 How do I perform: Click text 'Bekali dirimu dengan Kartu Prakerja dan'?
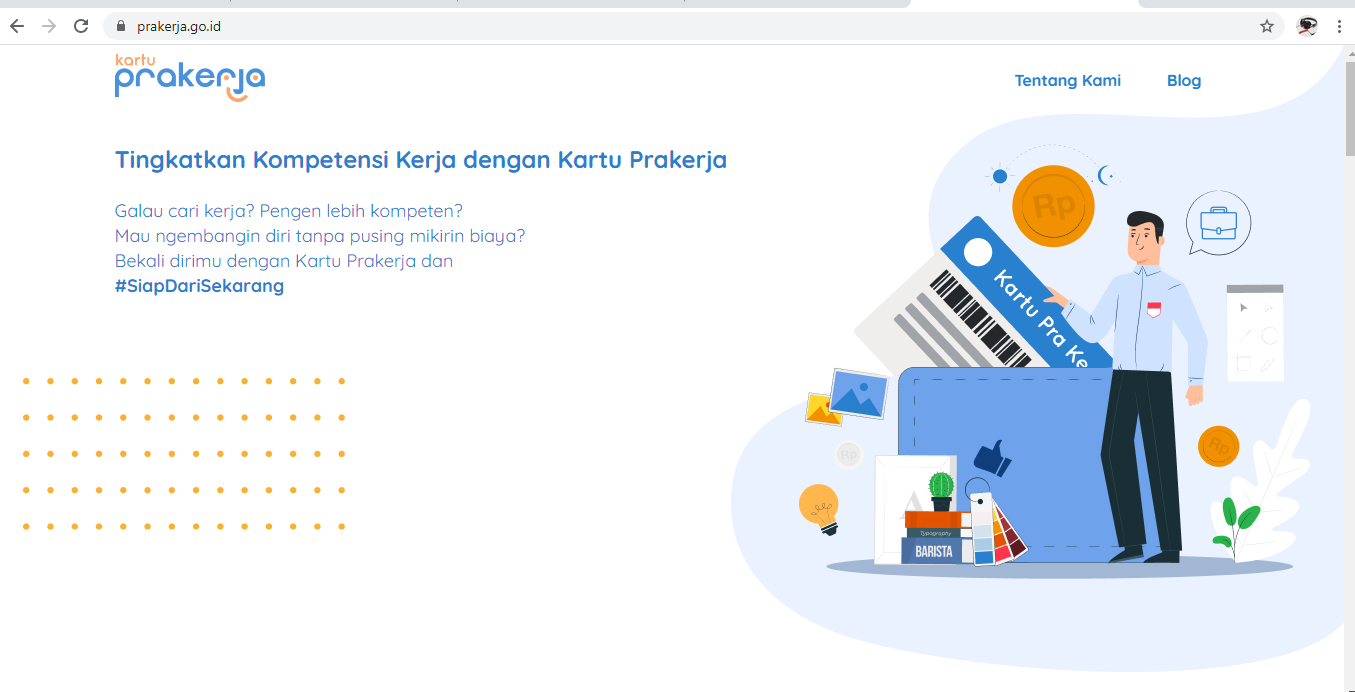coord(284,261)
